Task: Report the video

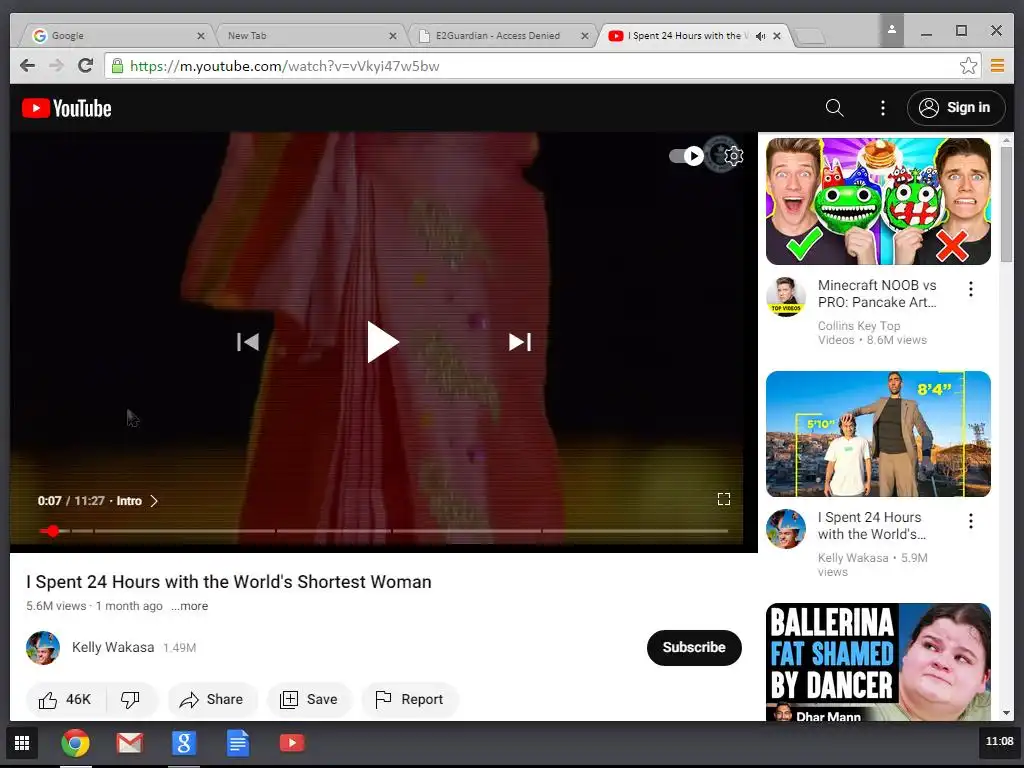Action: click(x=409, y=699)
